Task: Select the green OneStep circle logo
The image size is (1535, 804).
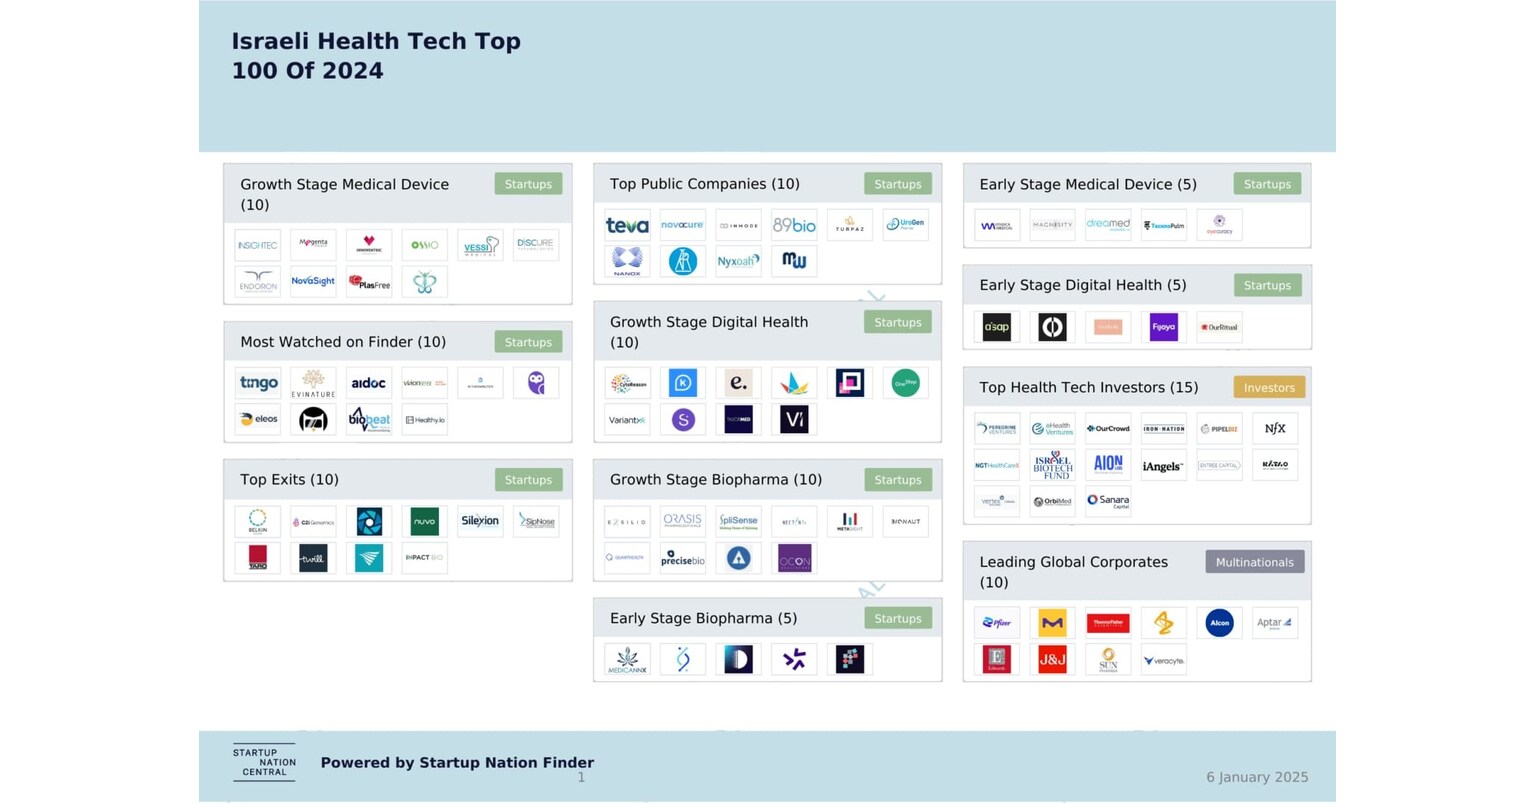Action: (905, 383)
